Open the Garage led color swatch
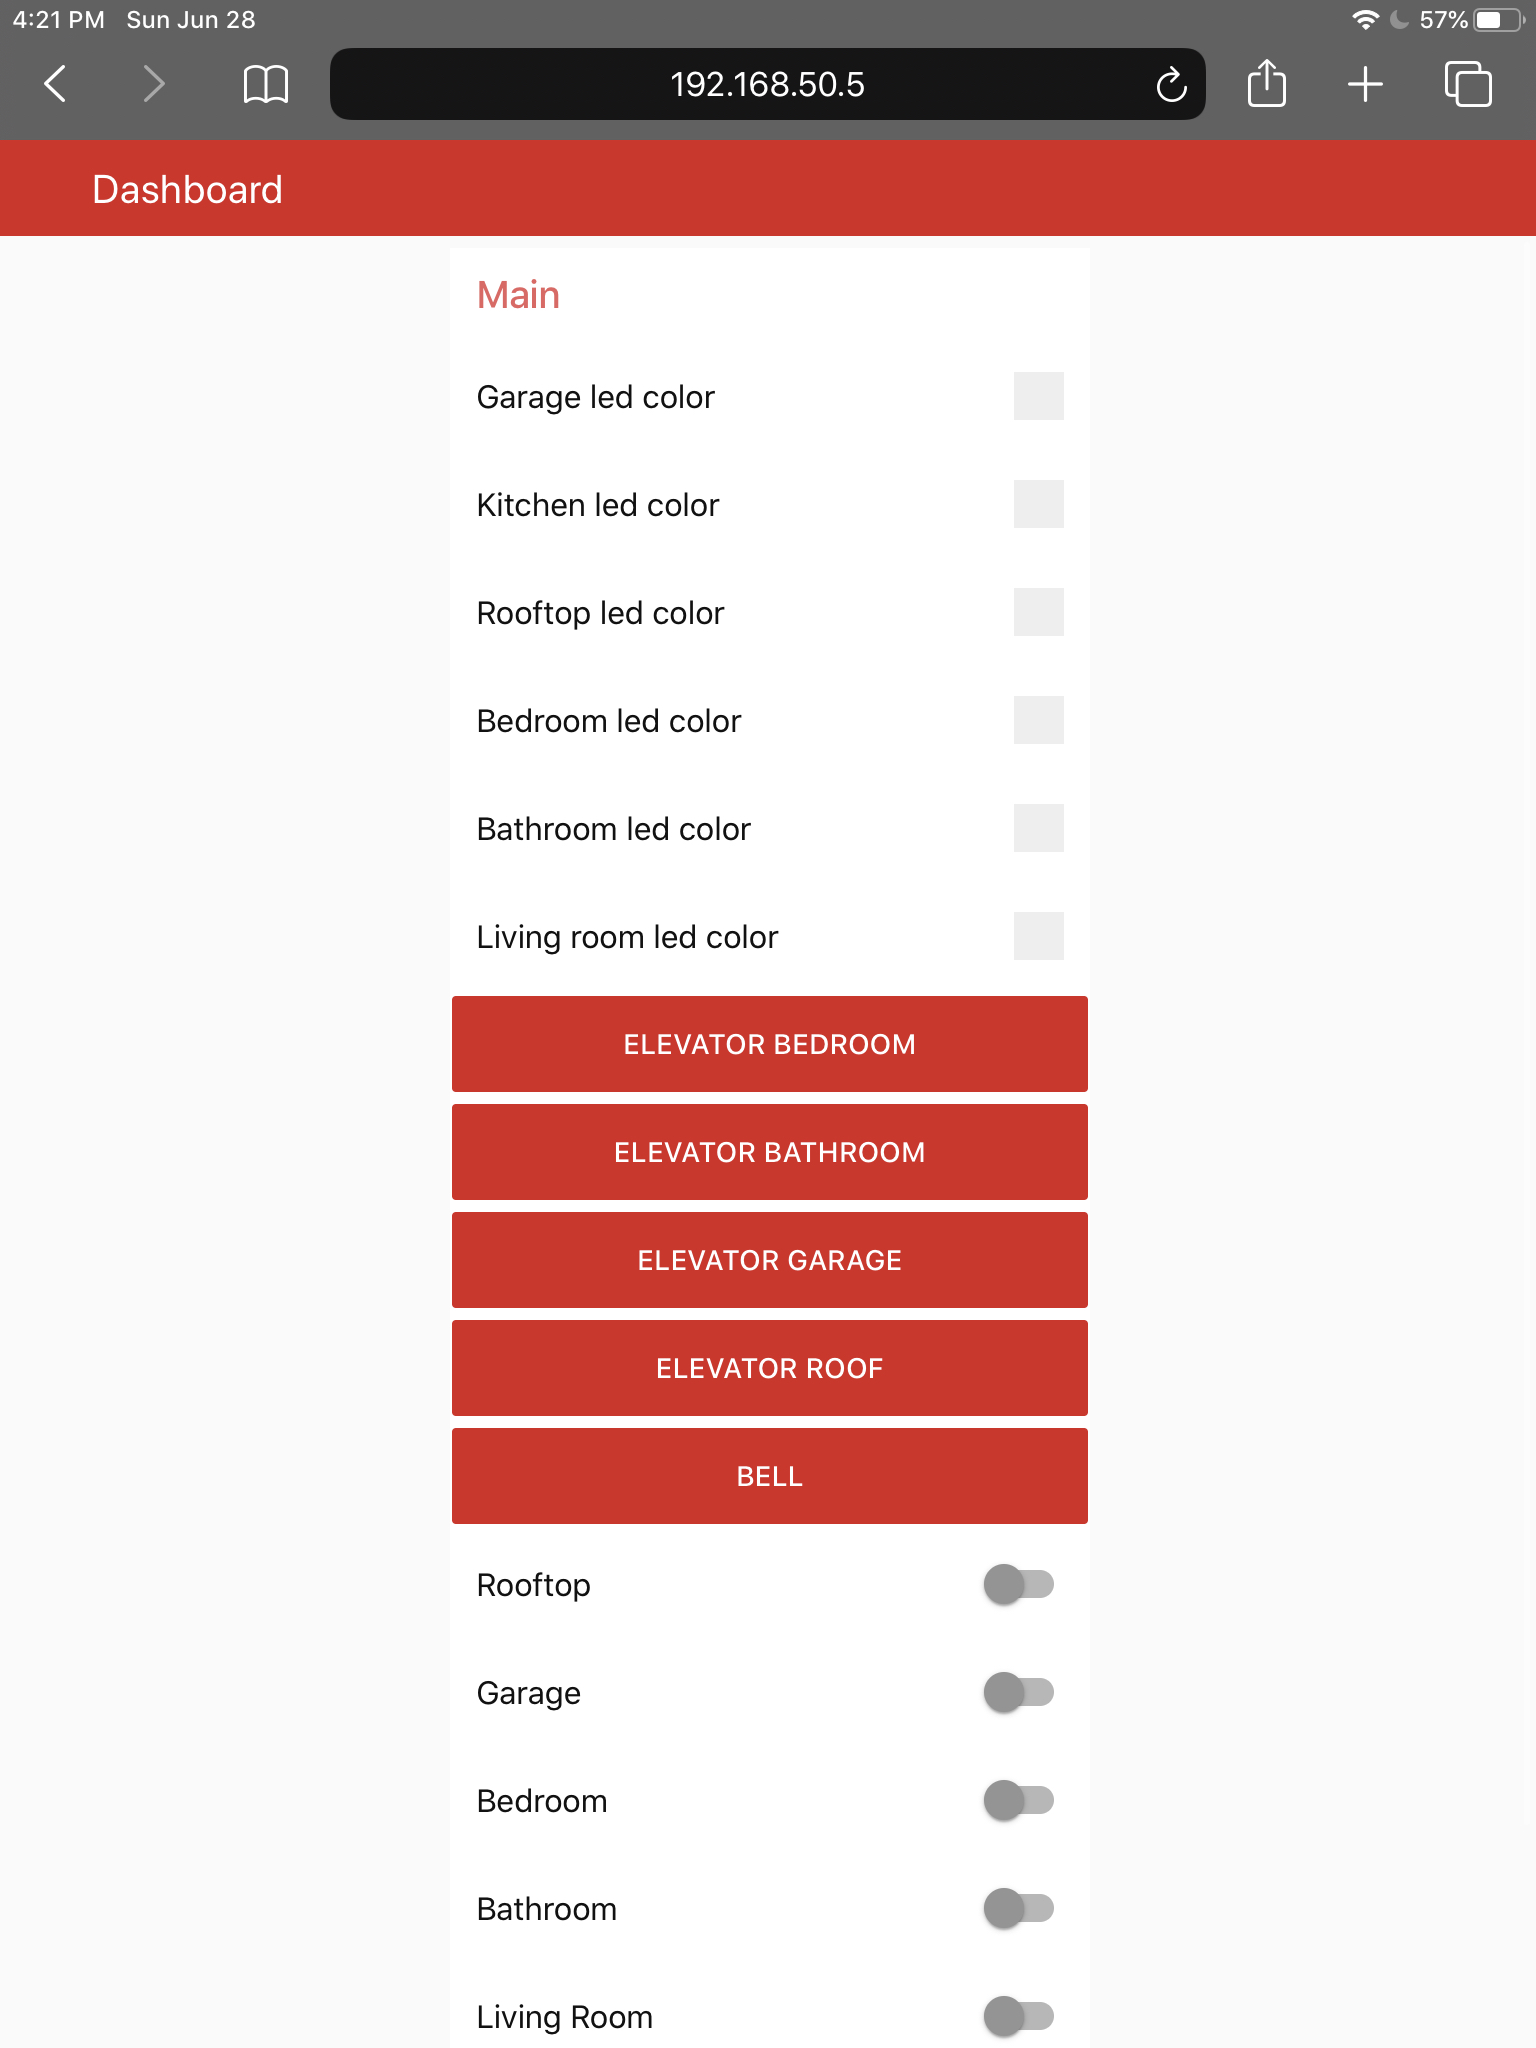Viewport: 1536px width, 2048px height. tap(1039, 396)
